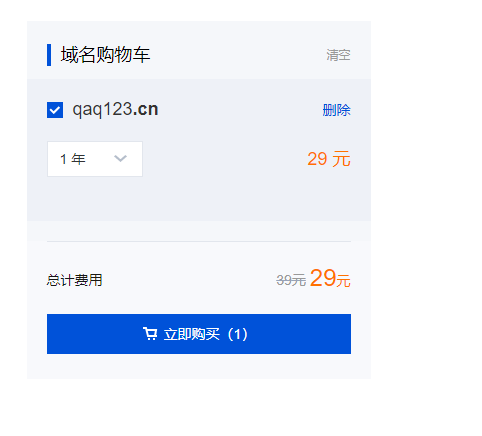Click the strikethrough 39元 original price
Screen dimensions: 482x436
coord(291,280)
